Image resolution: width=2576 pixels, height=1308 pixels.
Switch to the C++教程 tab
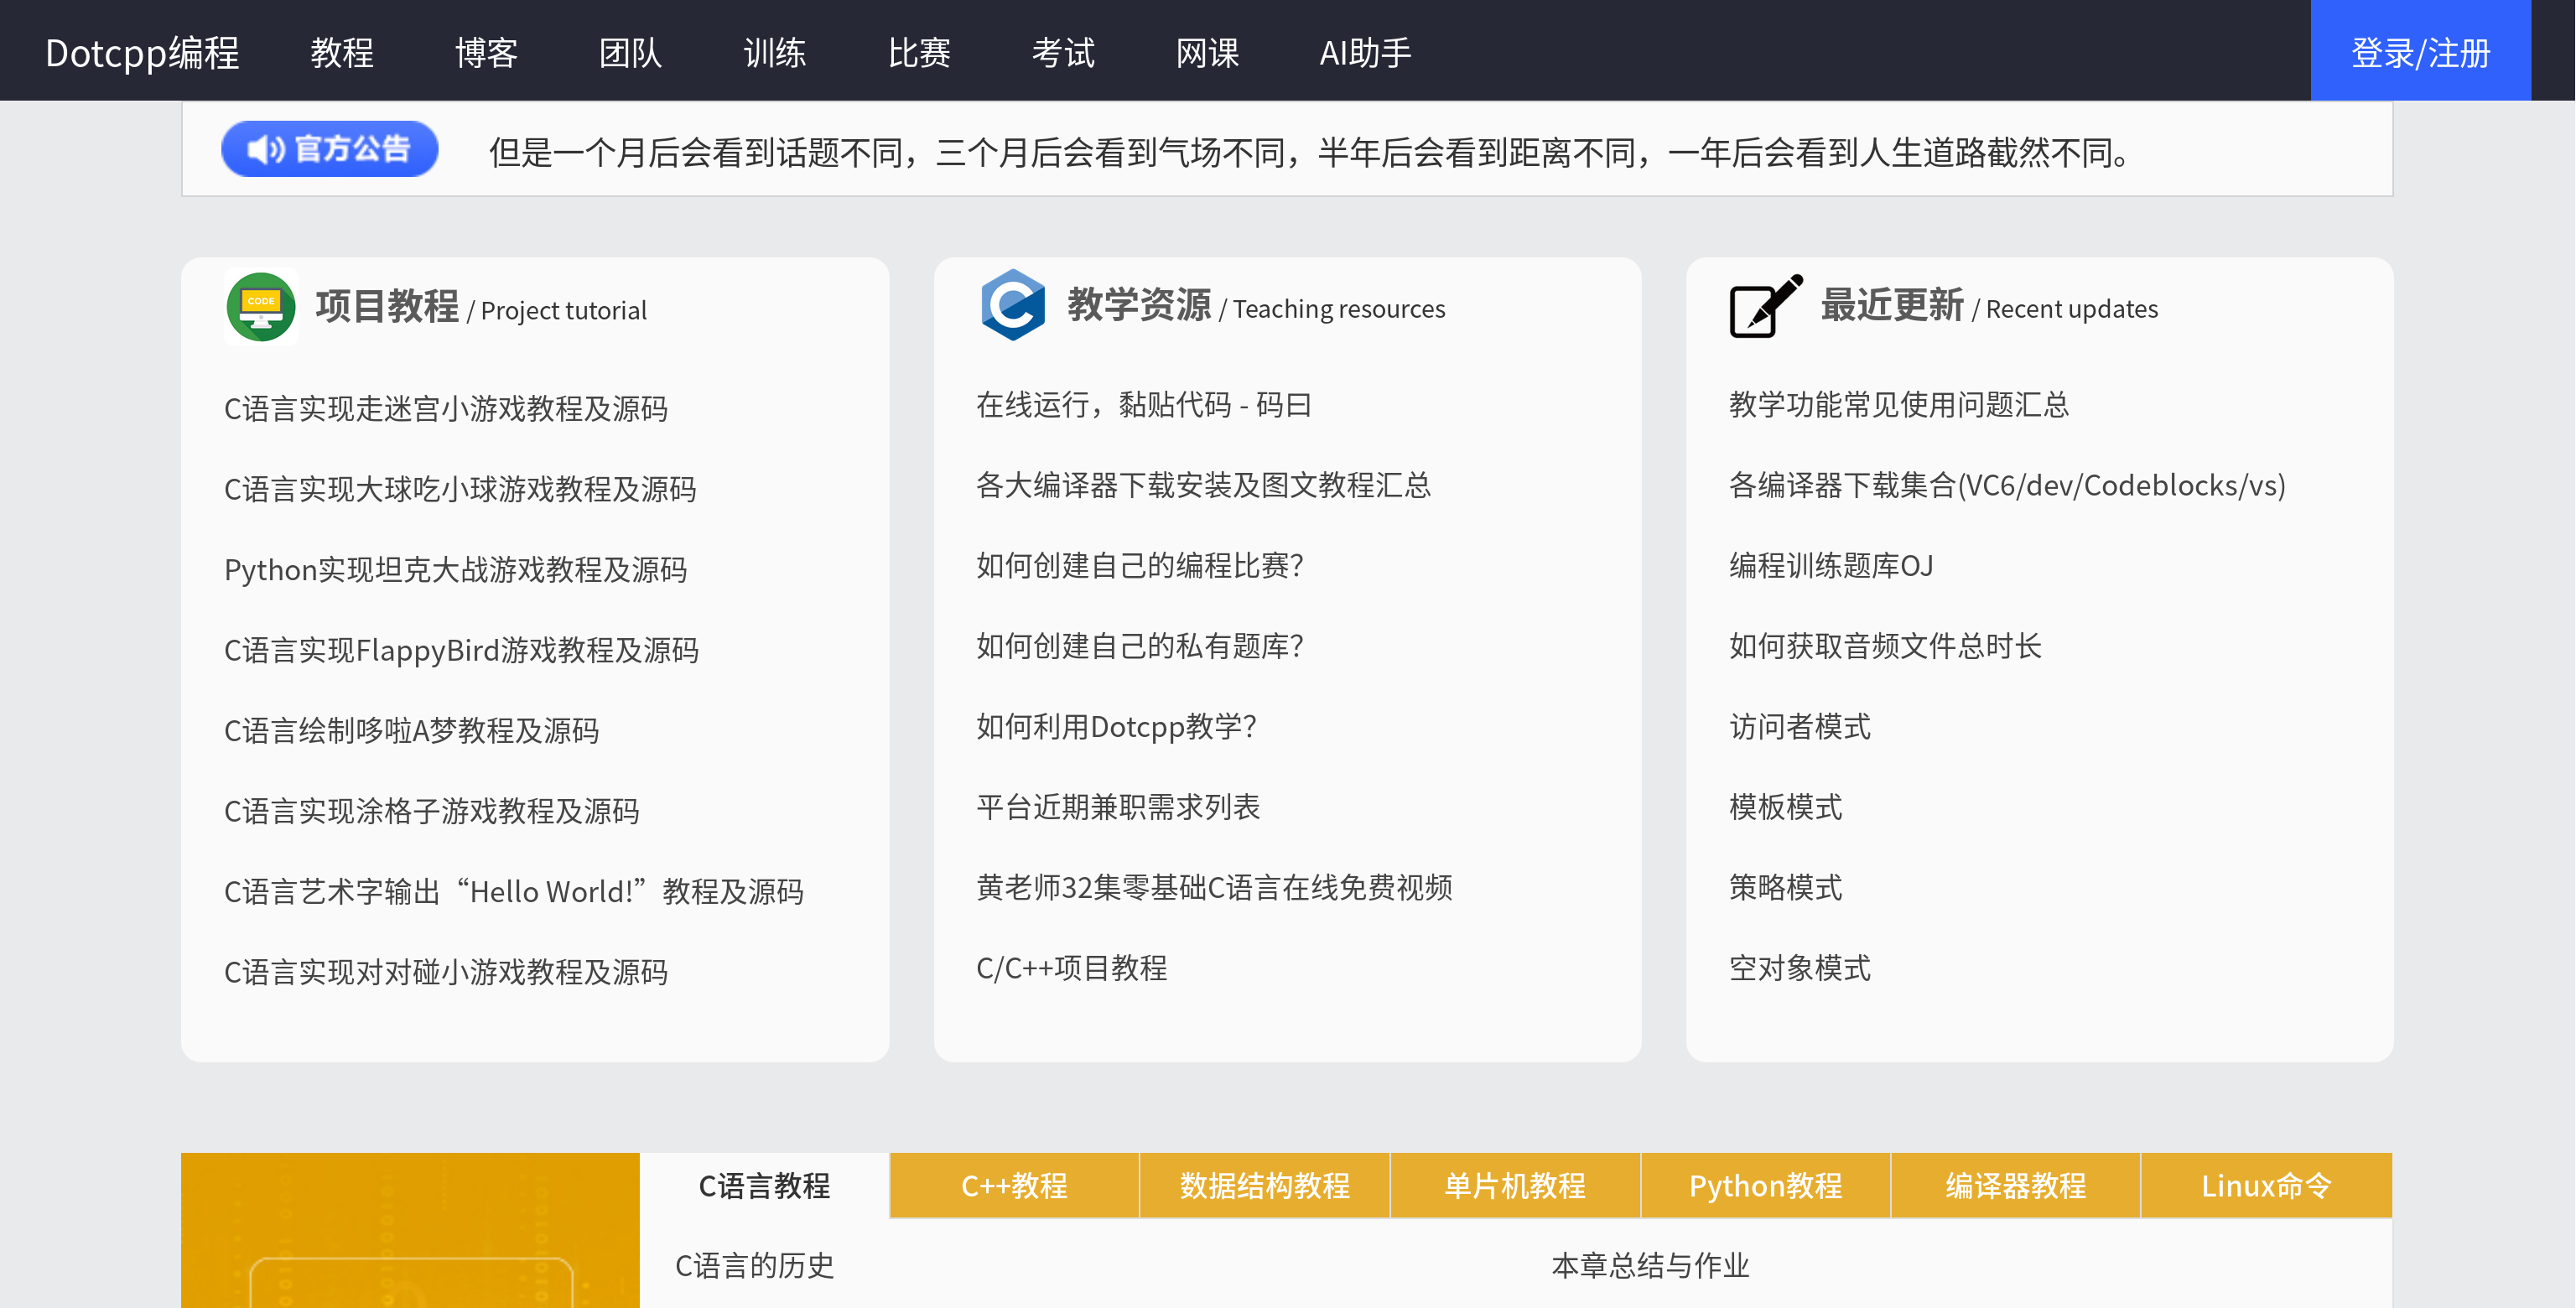click(1014, 1185)
